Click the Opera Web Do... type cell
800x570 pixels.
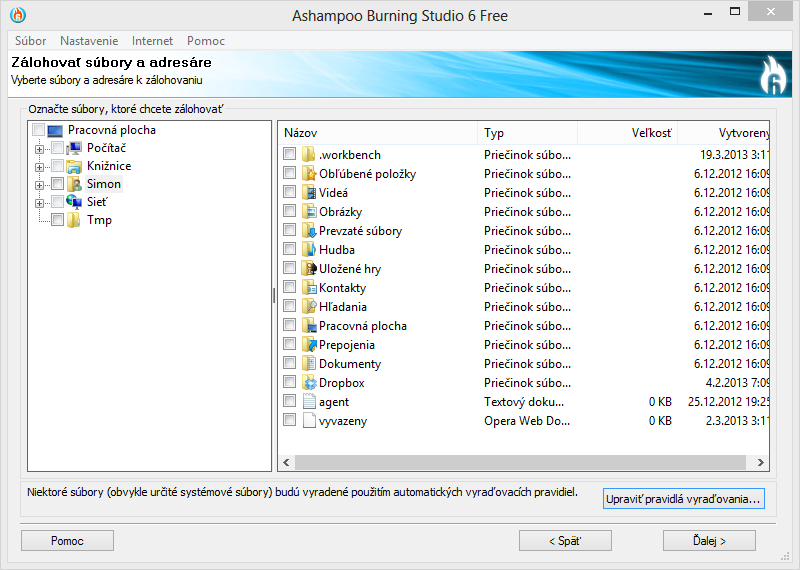[527, 420]
